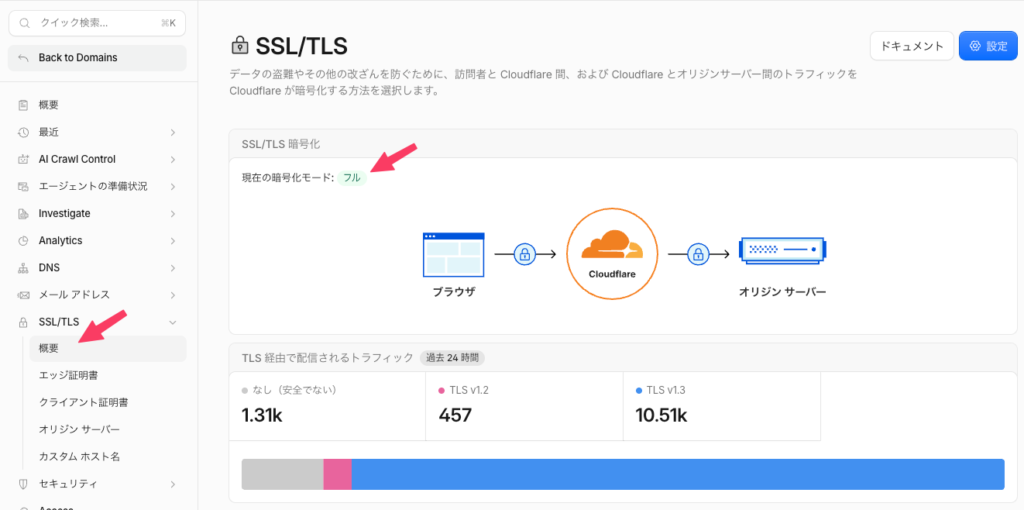The height and width of the screenshot is (510, 1024).
Task: Expand the セキュリティ chevron
Action: pyautogui.click(x=173, y=484)
